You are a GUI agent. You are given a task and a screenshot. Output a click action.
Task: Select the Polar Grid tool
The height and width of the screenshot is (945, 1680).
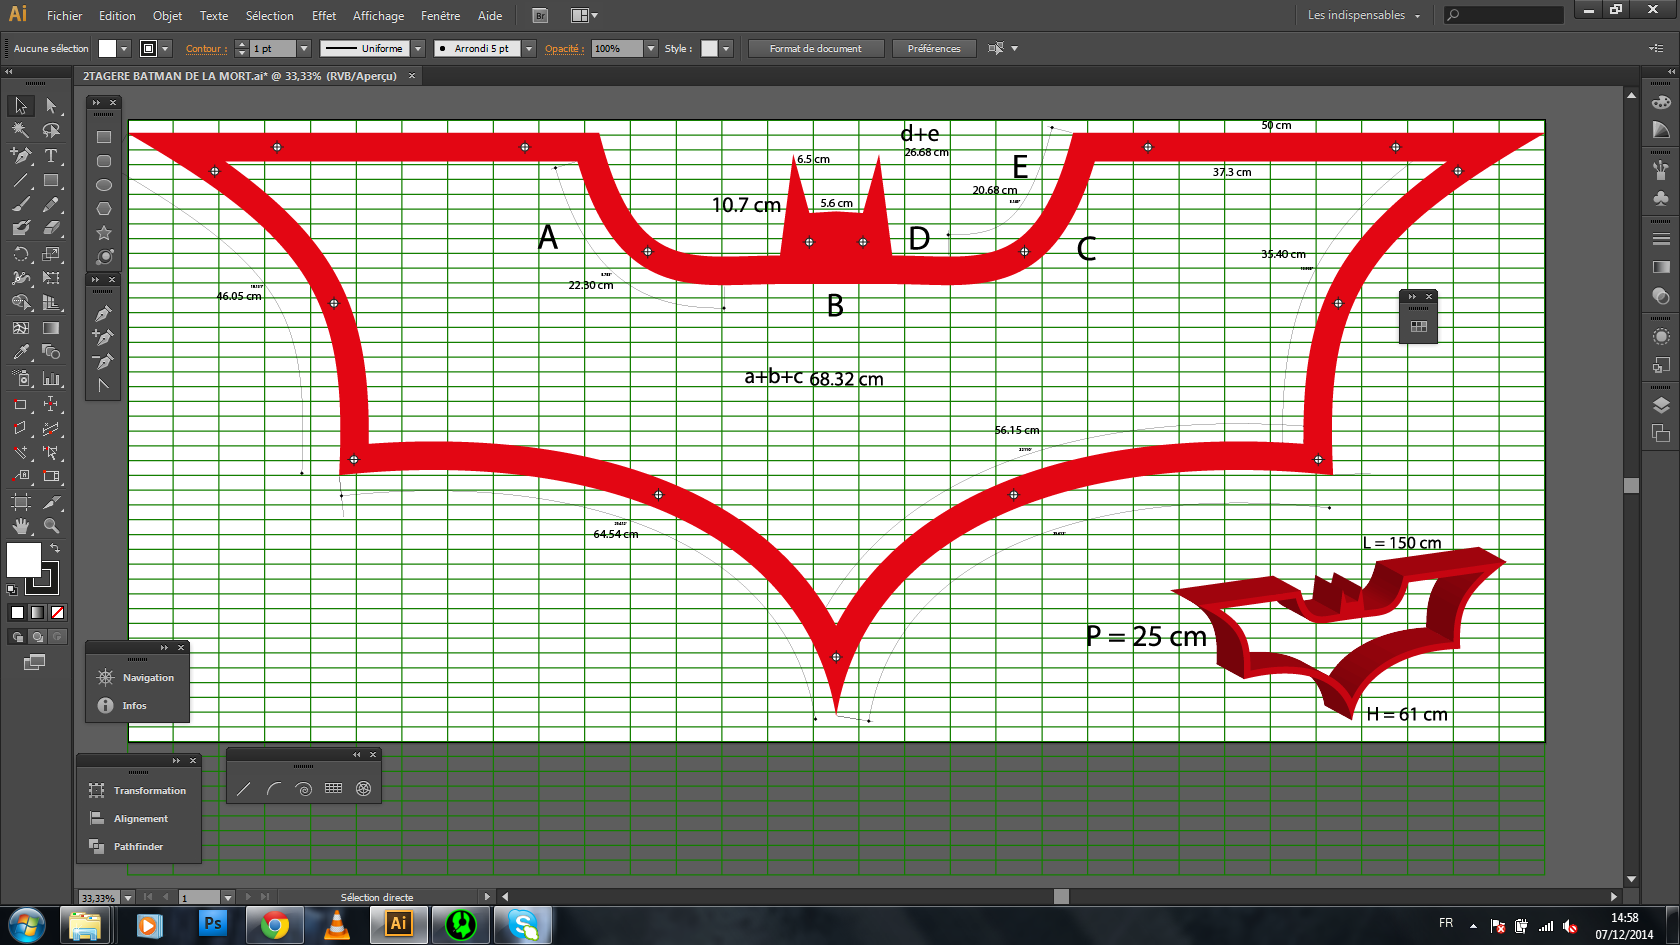(364, 789)
